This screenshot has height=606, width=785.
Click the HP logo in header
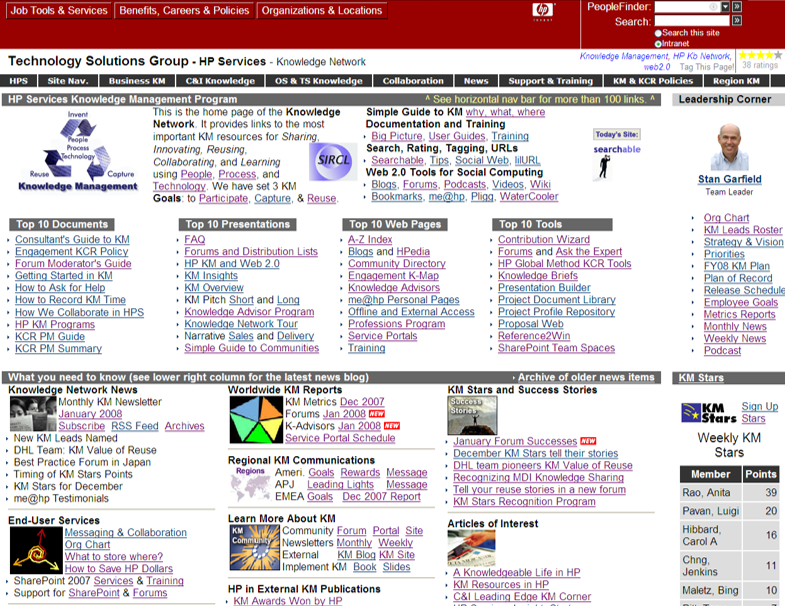pyautogui.click(x=543, y=10)
